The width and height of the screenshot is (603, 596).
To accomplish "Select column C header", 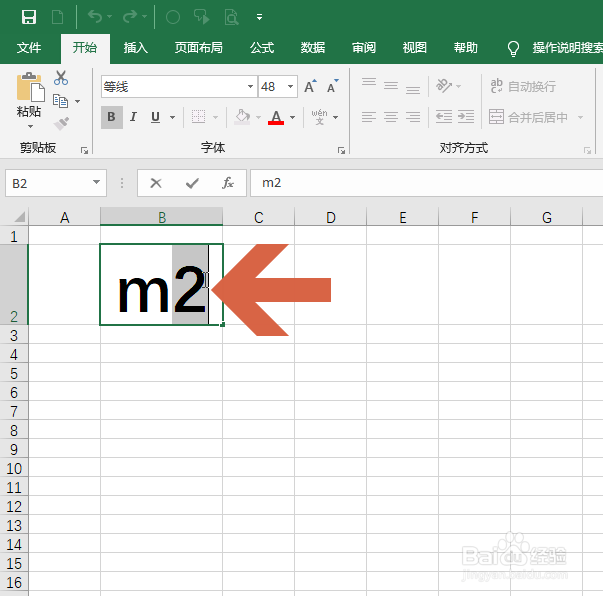I will pyautogui.click(x=258, y=217).
